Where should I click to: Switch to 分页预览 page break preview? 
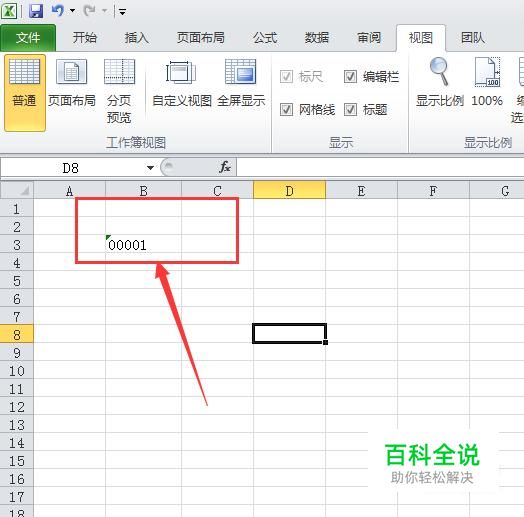coord(119,90)
